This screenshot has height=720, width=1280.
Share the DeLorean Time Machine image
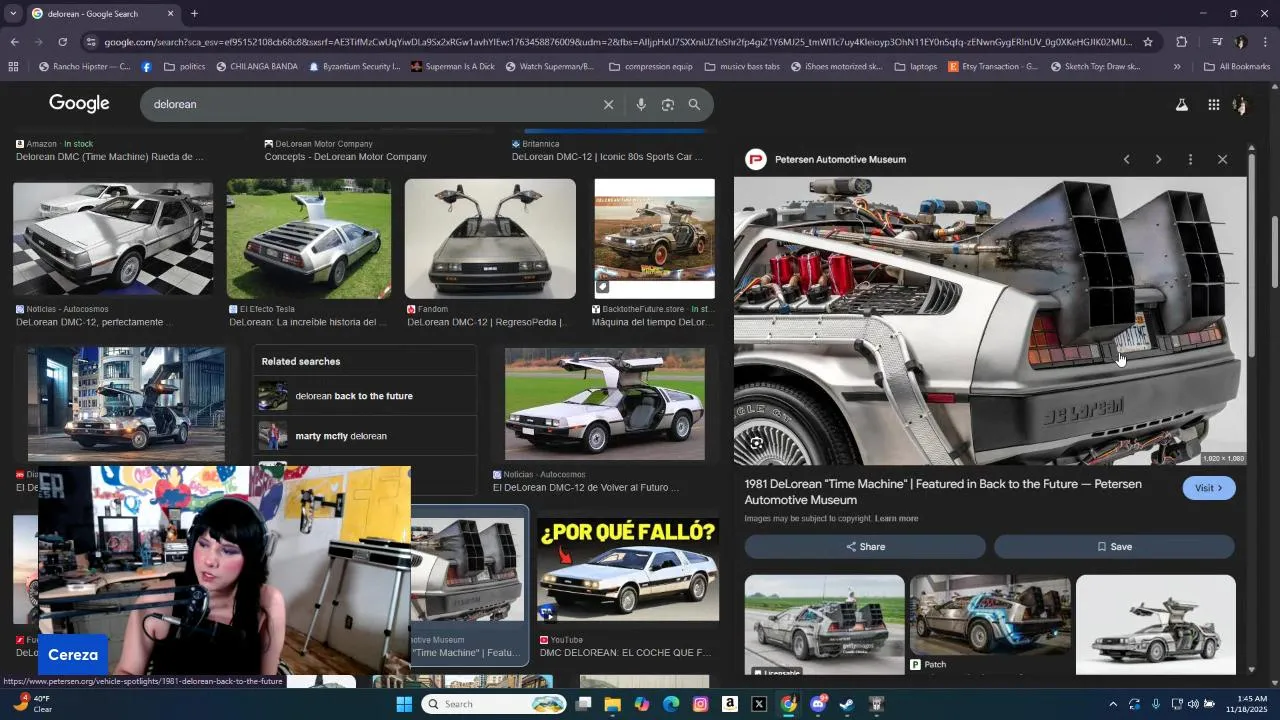click(865, 547)
